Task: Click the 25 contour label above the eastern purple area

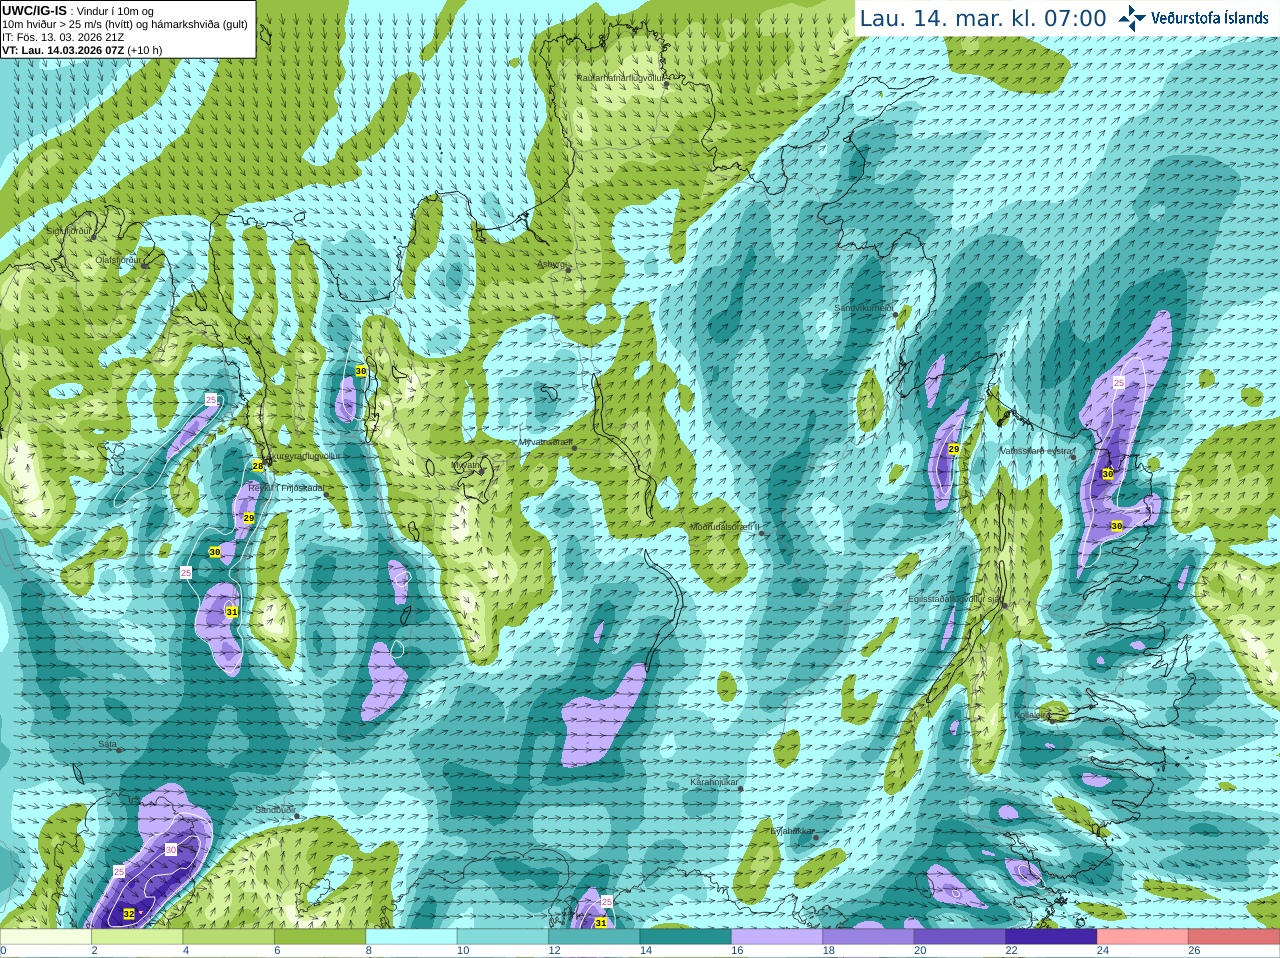Action: click(1119, 382)
